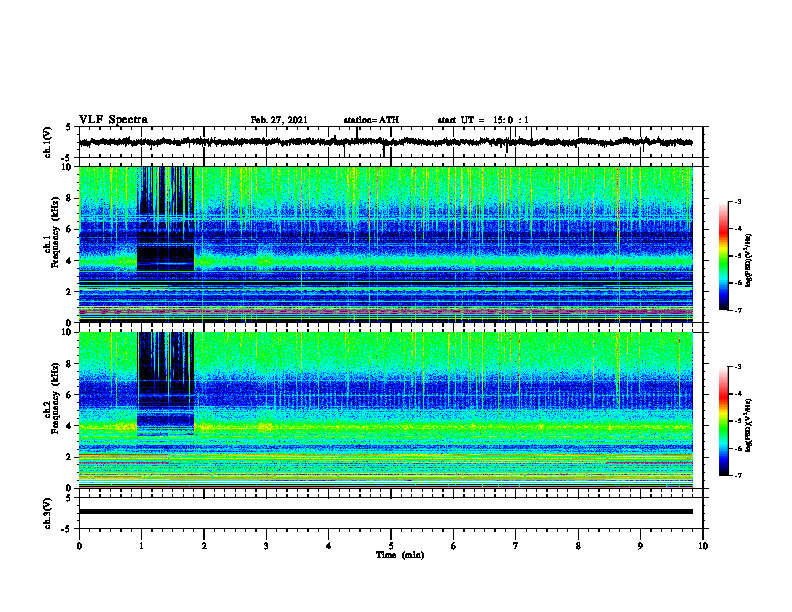This screenshot has height=612, width=792.
Task: Click the ch.1 spectrogram color bar
Action: click(724, 256)
